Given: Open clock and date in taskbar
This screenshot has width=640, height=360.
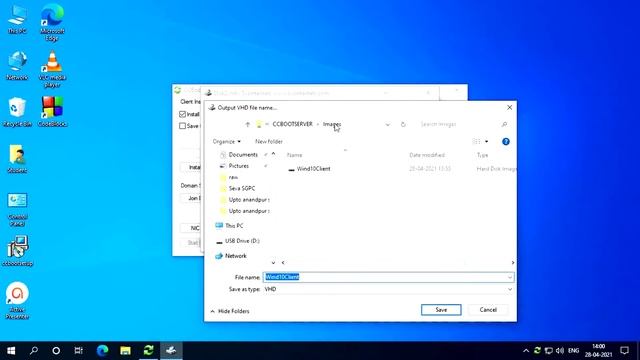Looking at the screenshot, I should tap(598, 351).
